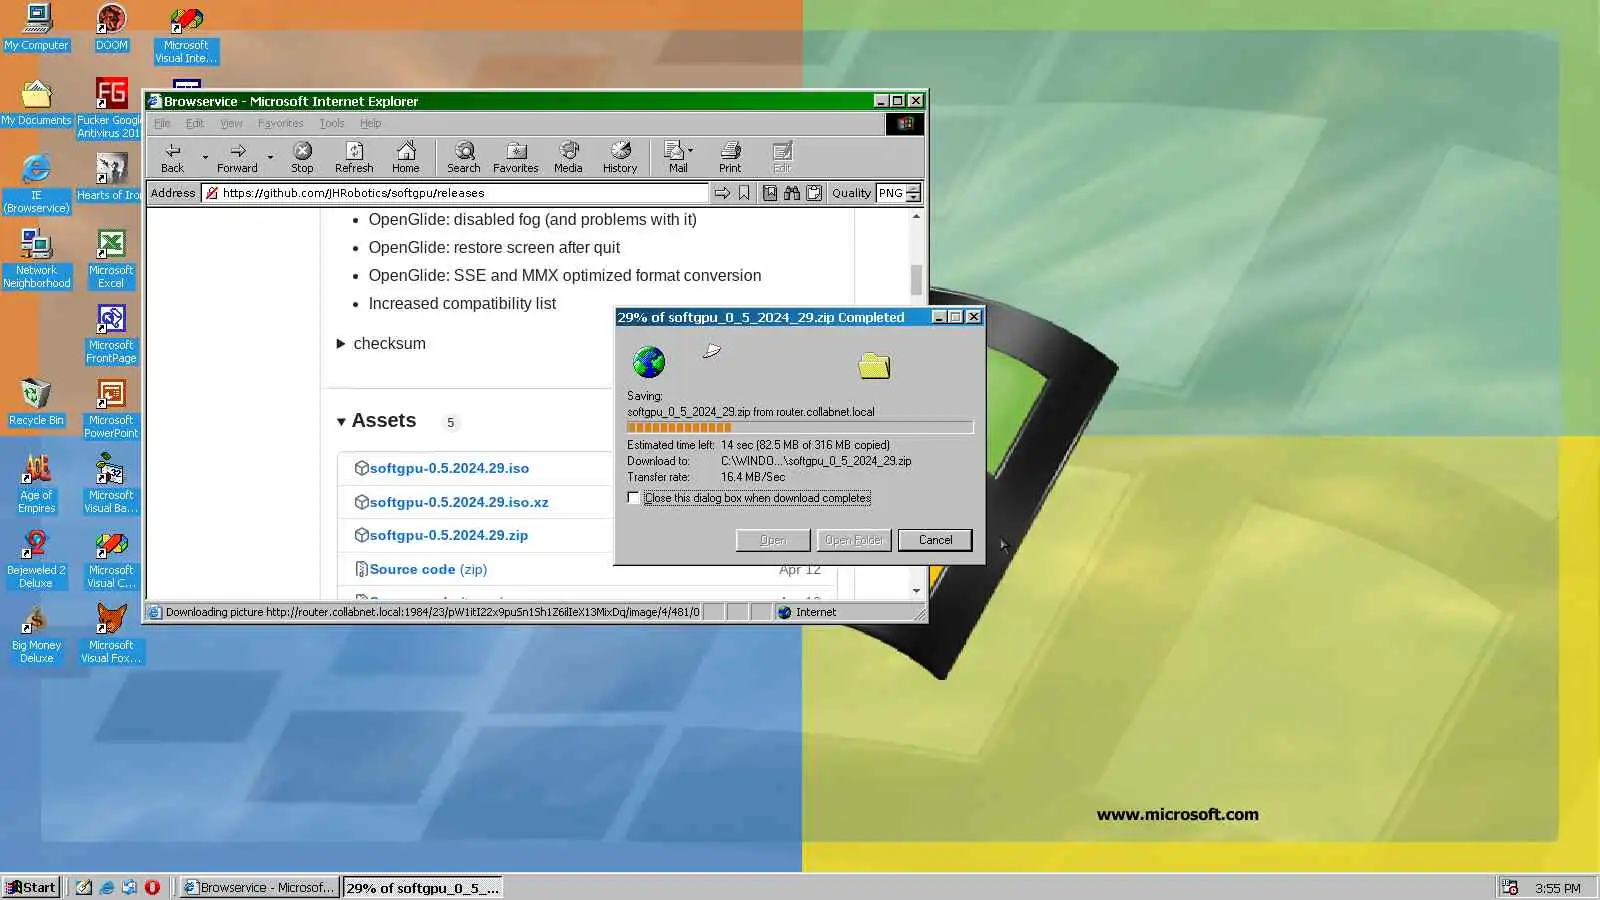The image size is (1600, 900).
Task: Select the Recycle Bin icon
Action: 36,403
